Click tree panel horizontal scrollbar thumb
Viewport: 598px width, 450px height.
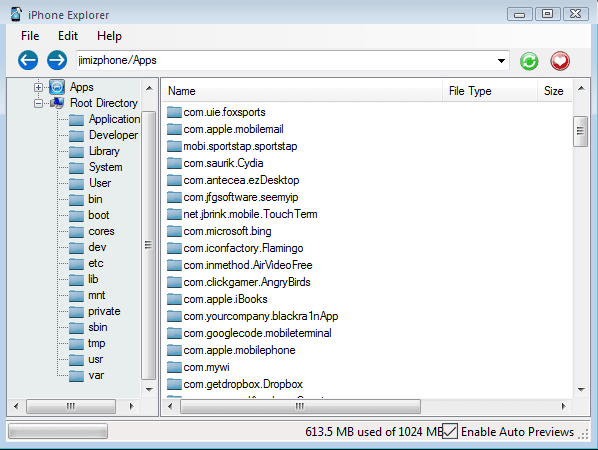(71, 406)
